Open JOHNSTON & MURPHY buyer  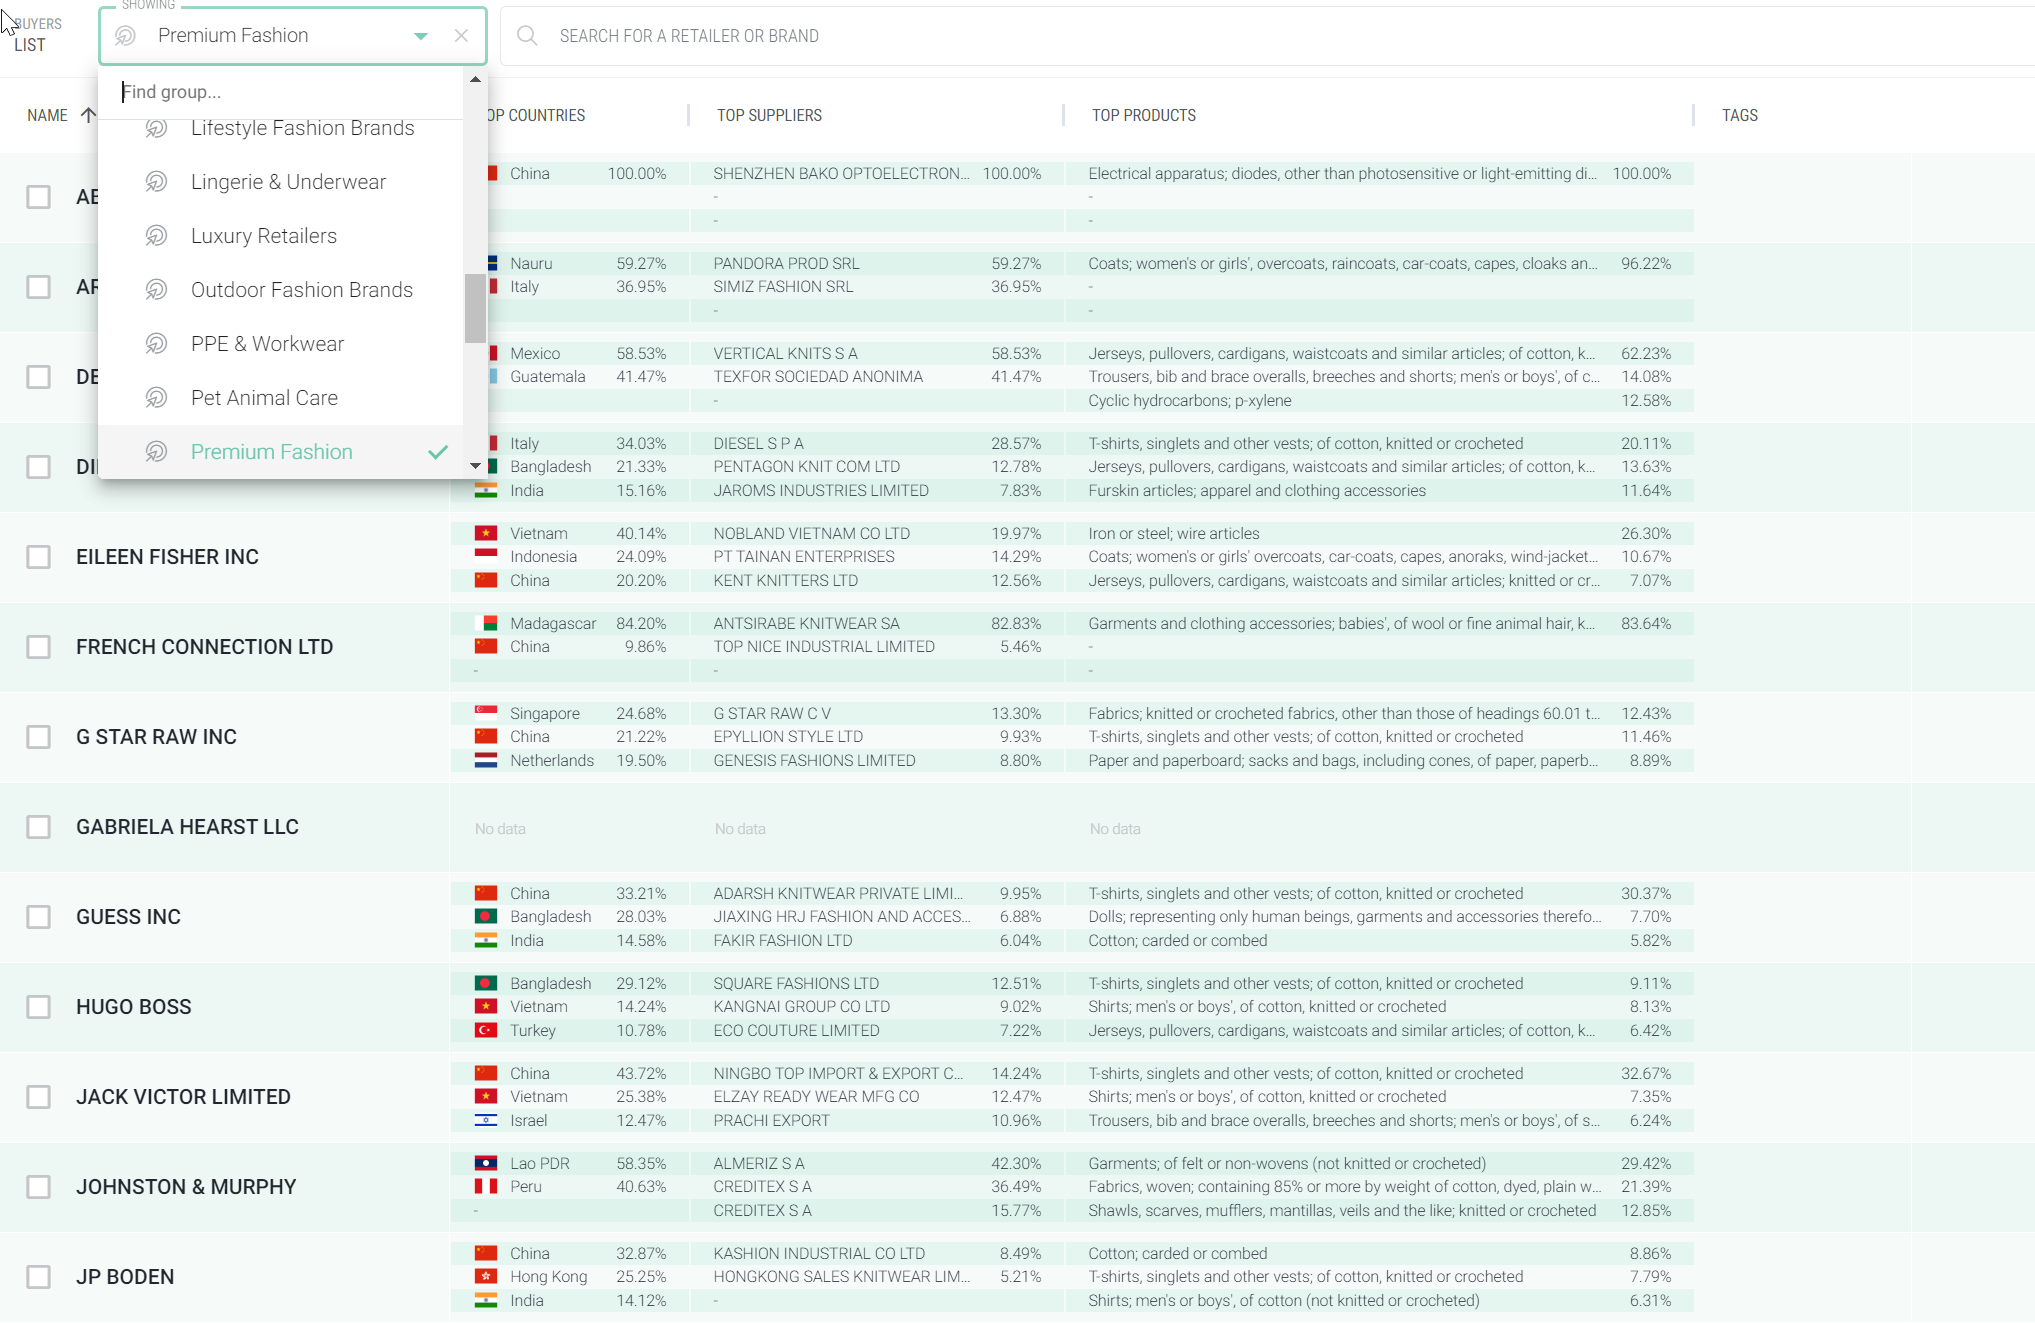(x=186, y=1187)
